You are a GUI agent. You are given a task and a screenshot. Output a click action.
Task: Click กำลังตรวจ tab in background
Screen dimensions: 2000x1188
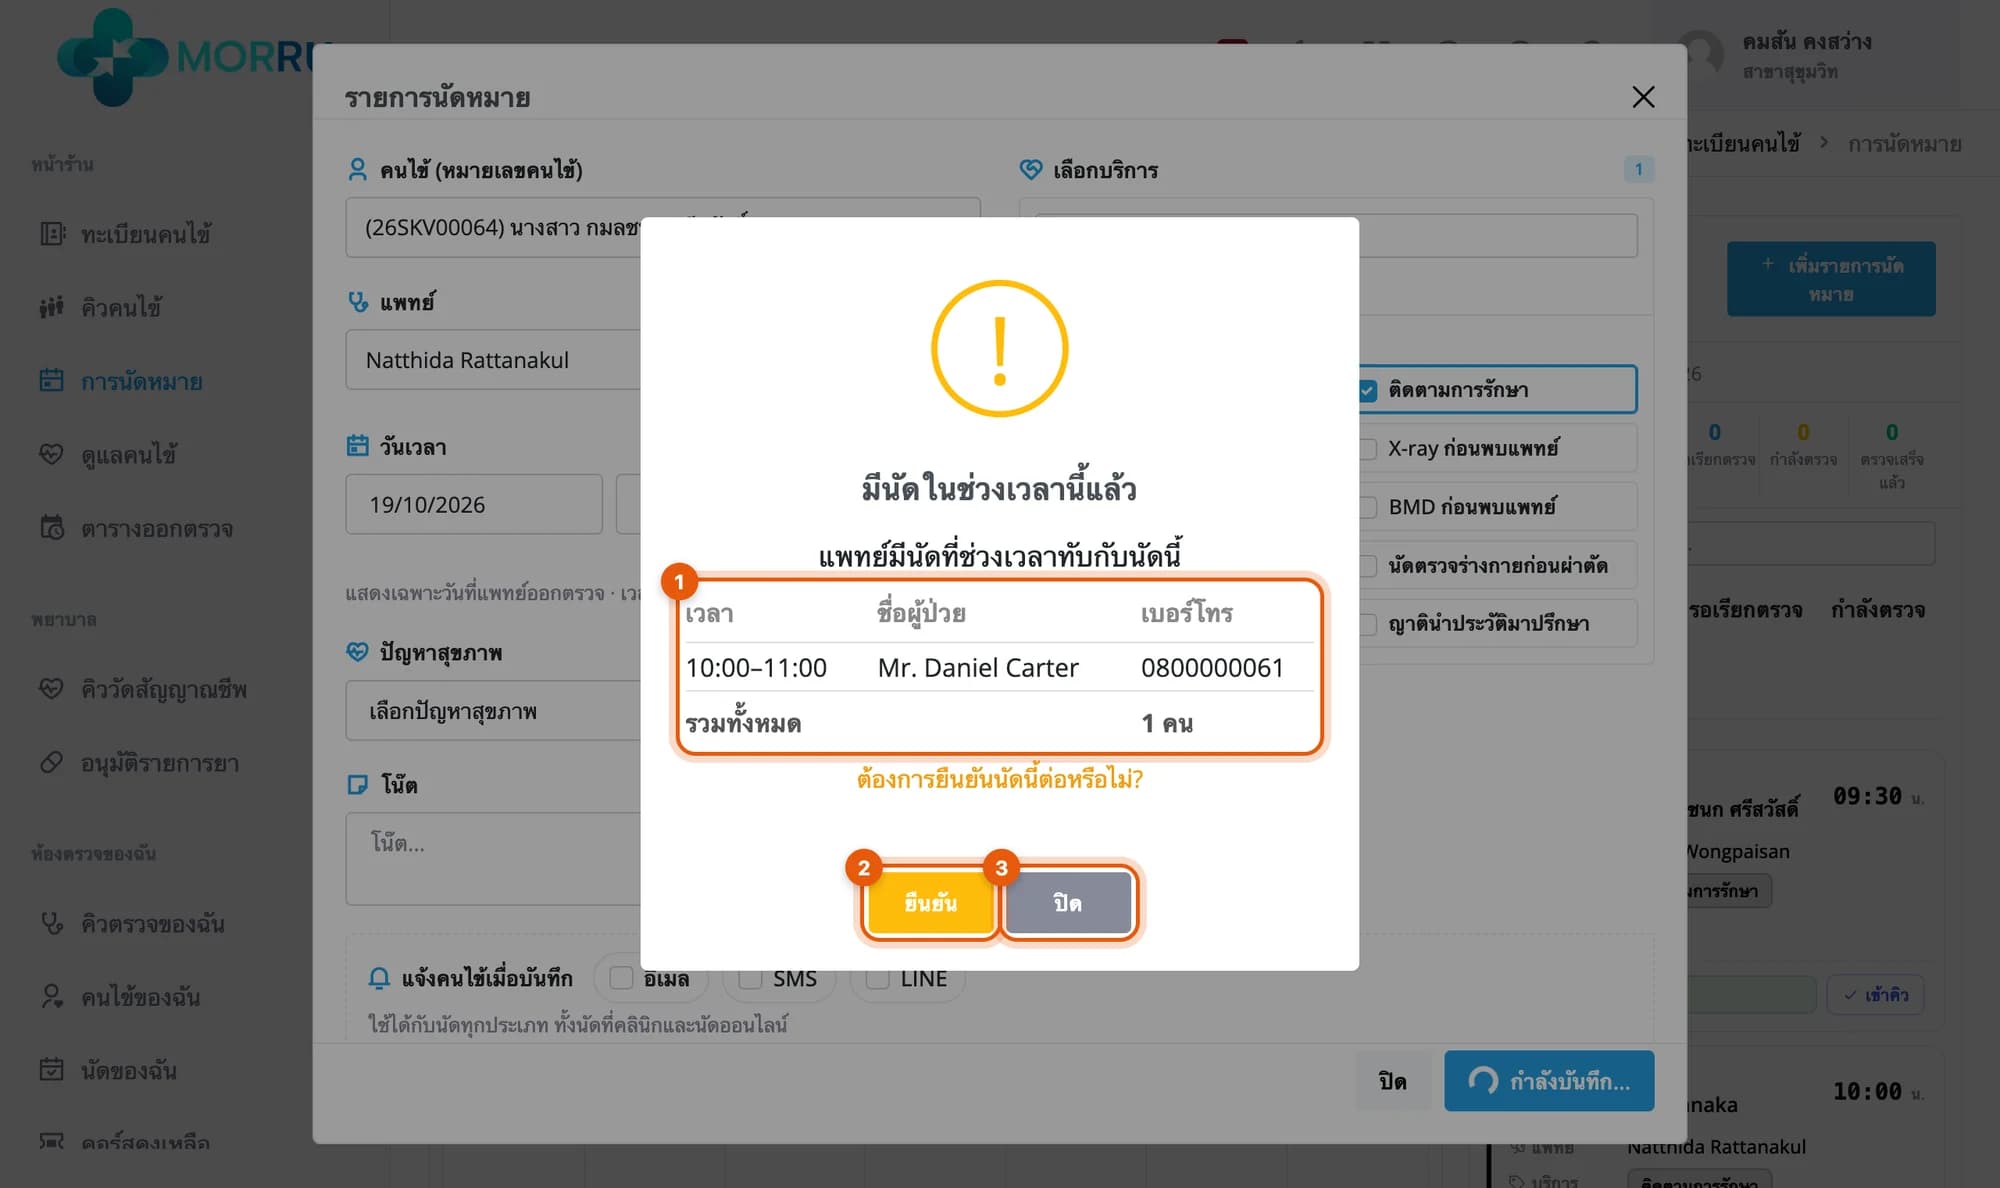tap(1877, 610)
